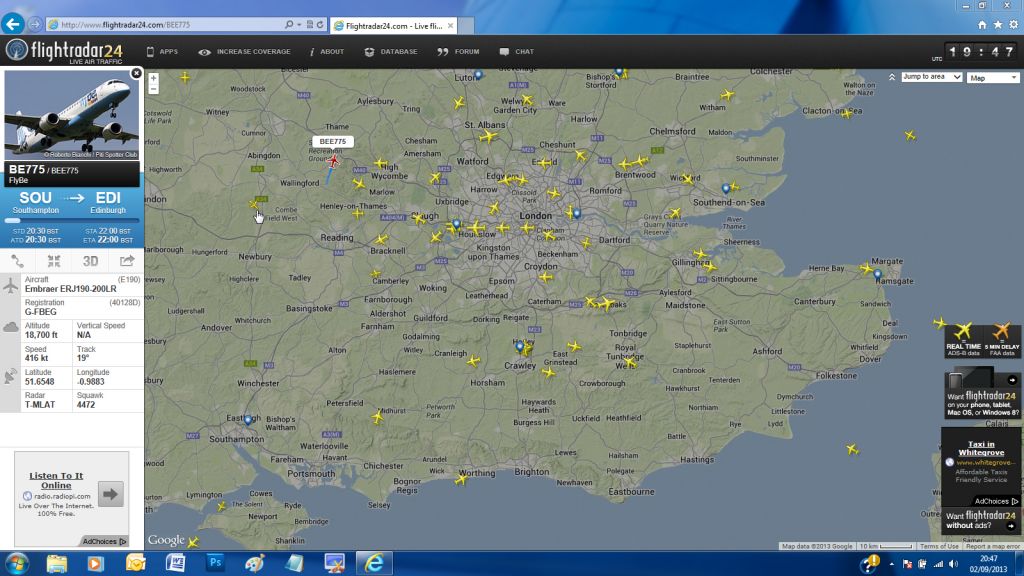The height and width of the screenshot is (576, 1024).
Task: Click the 5 Min Delay FAA data legend
Action: click(1002, 341)
